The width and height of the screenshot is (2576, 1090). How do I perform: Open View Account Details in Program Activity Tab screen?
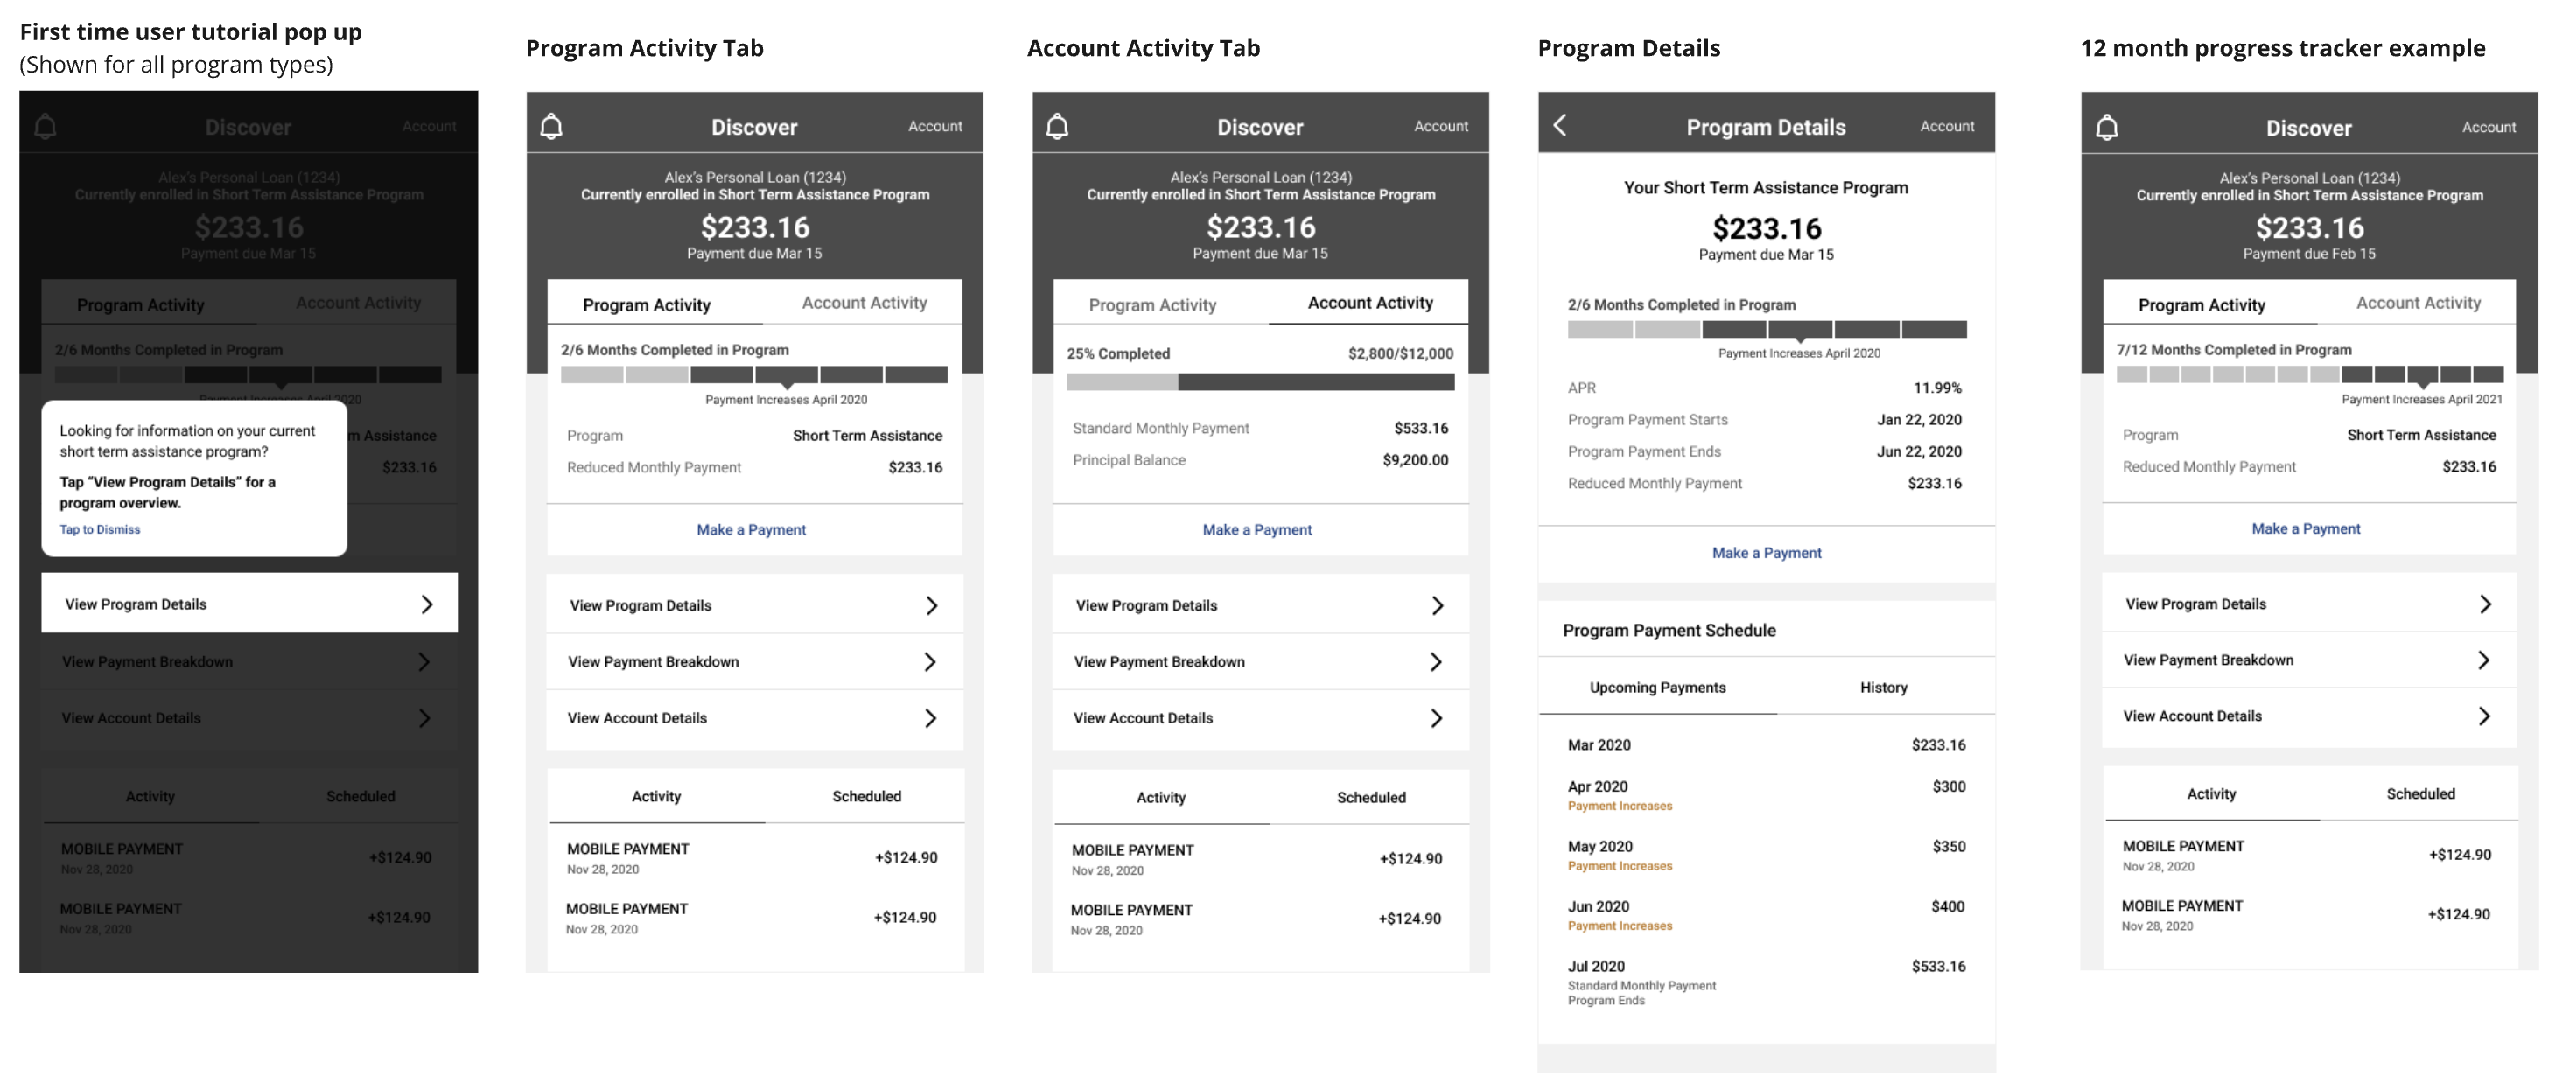click(x=755, y=718)
